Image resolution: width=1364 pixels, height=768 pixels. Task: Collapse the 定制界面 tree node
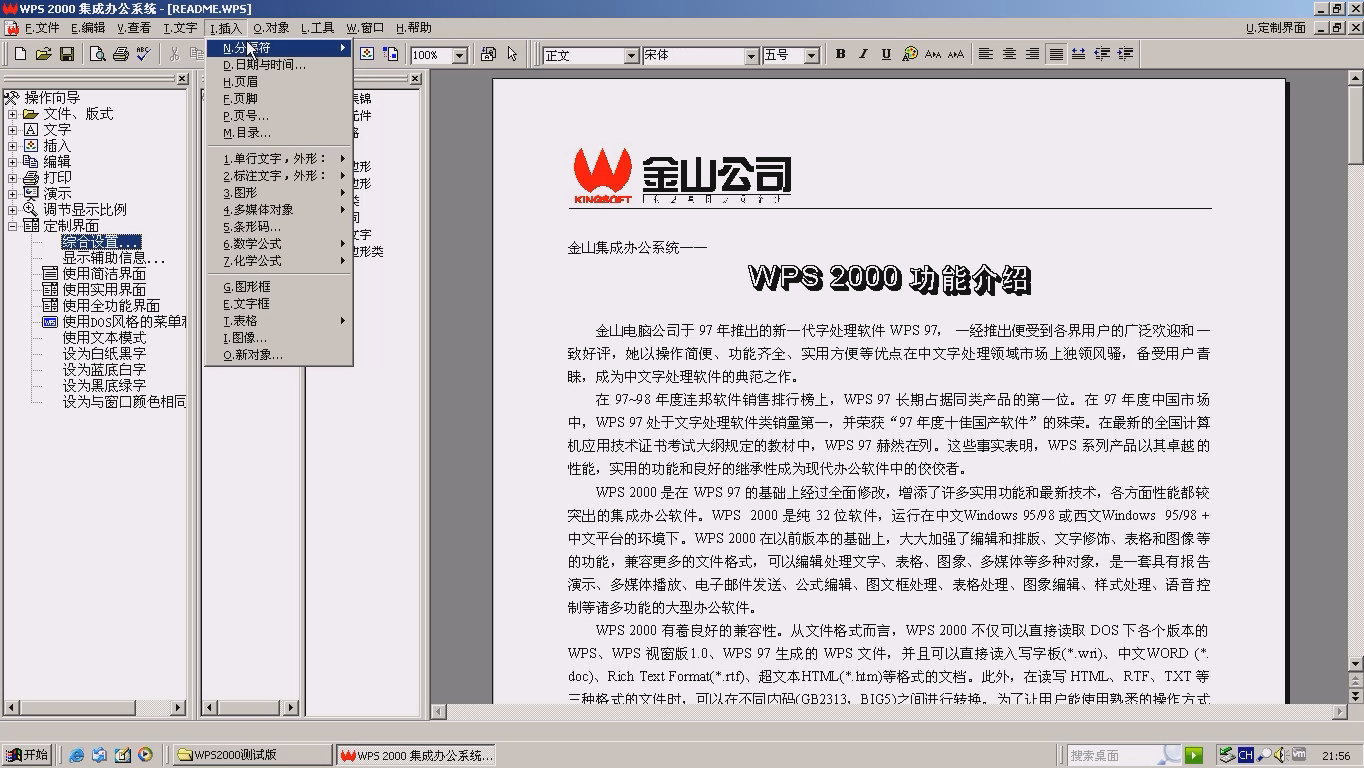click(13, 226)
